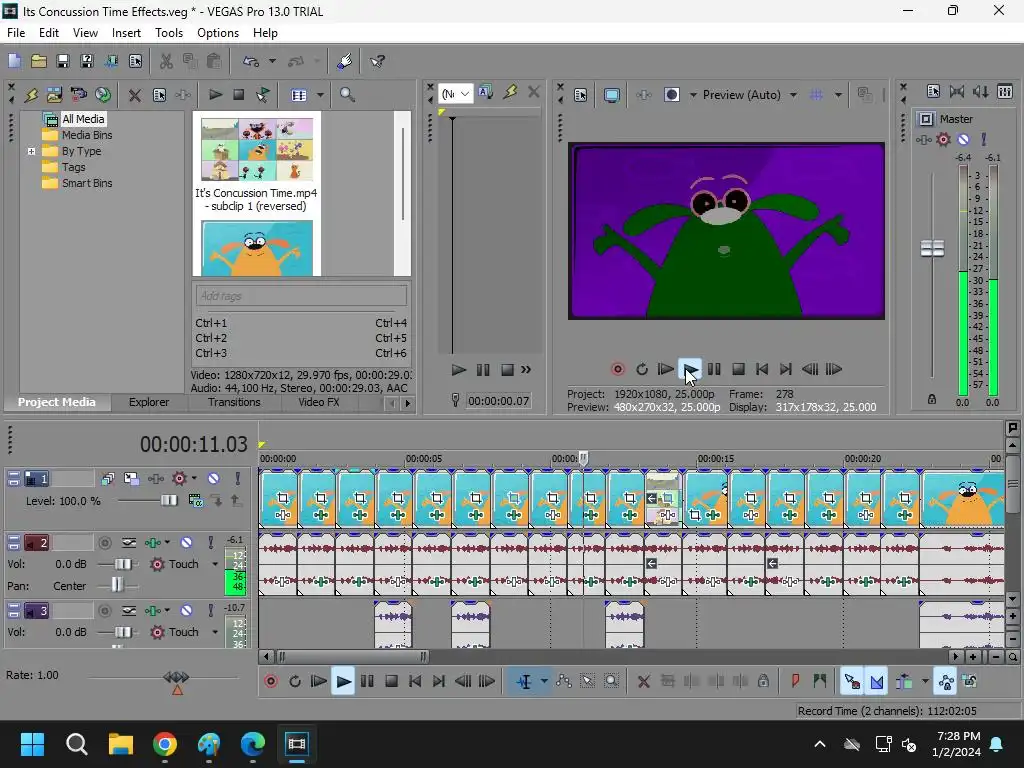Remove selected media with the X icon
The width and height of the screenshot is (1024, 768).
[x=135, y=95]
